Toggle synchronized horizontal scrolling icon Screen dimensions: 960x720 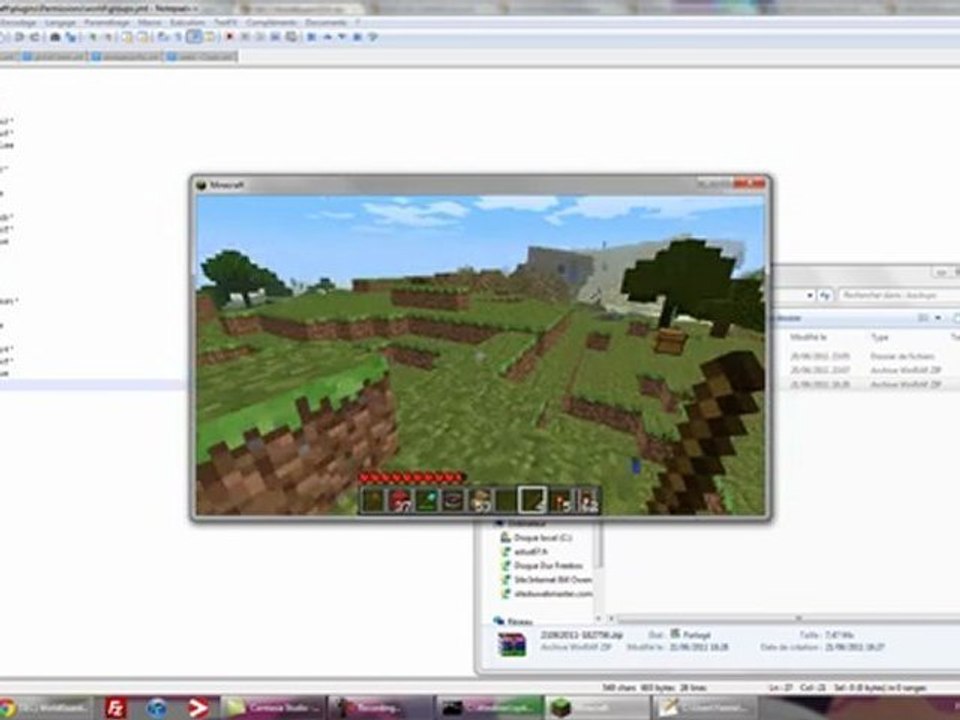click(143, 37)
